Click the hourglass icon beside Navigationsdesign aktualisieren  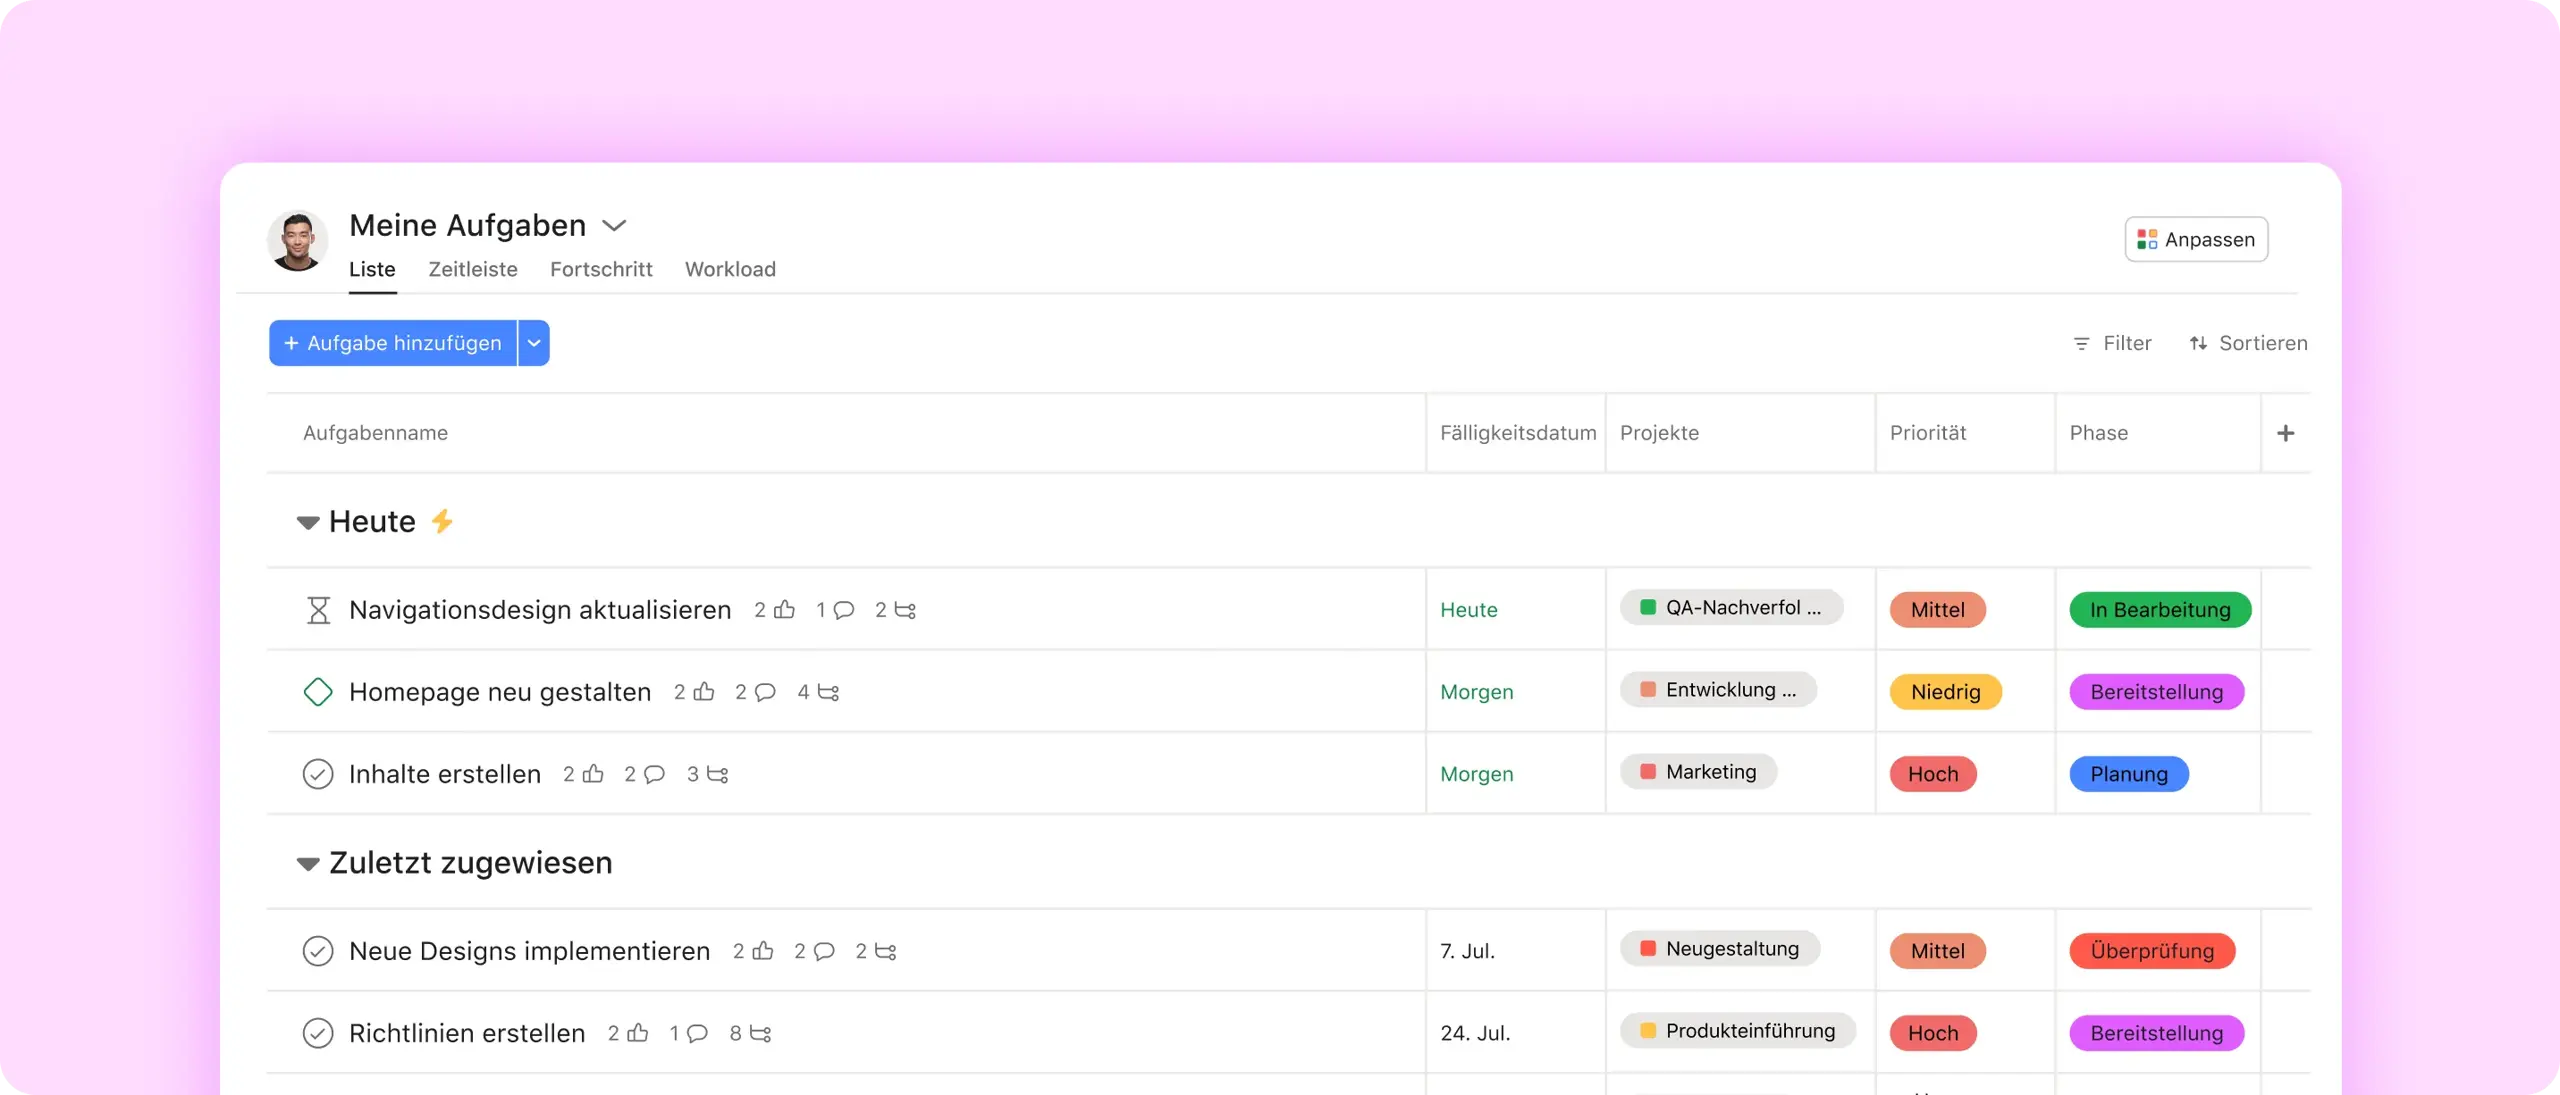[x=318, y=610]
